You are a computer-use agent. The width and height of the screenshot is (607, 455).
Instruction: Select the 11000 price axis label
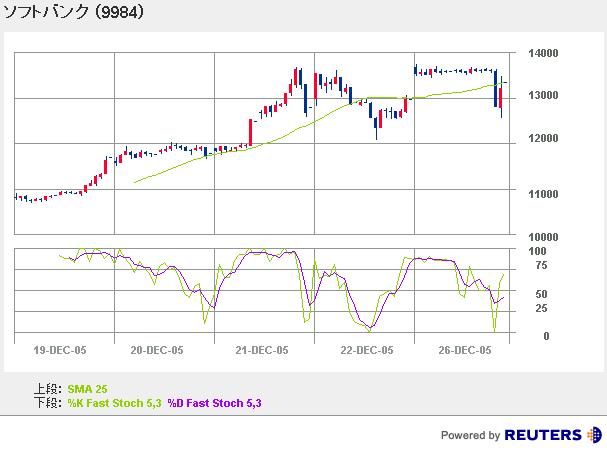(543, 194)
